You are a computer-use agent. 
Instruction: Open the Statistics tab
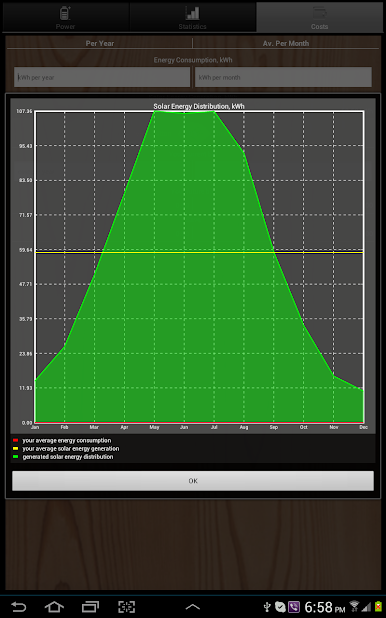192,17
